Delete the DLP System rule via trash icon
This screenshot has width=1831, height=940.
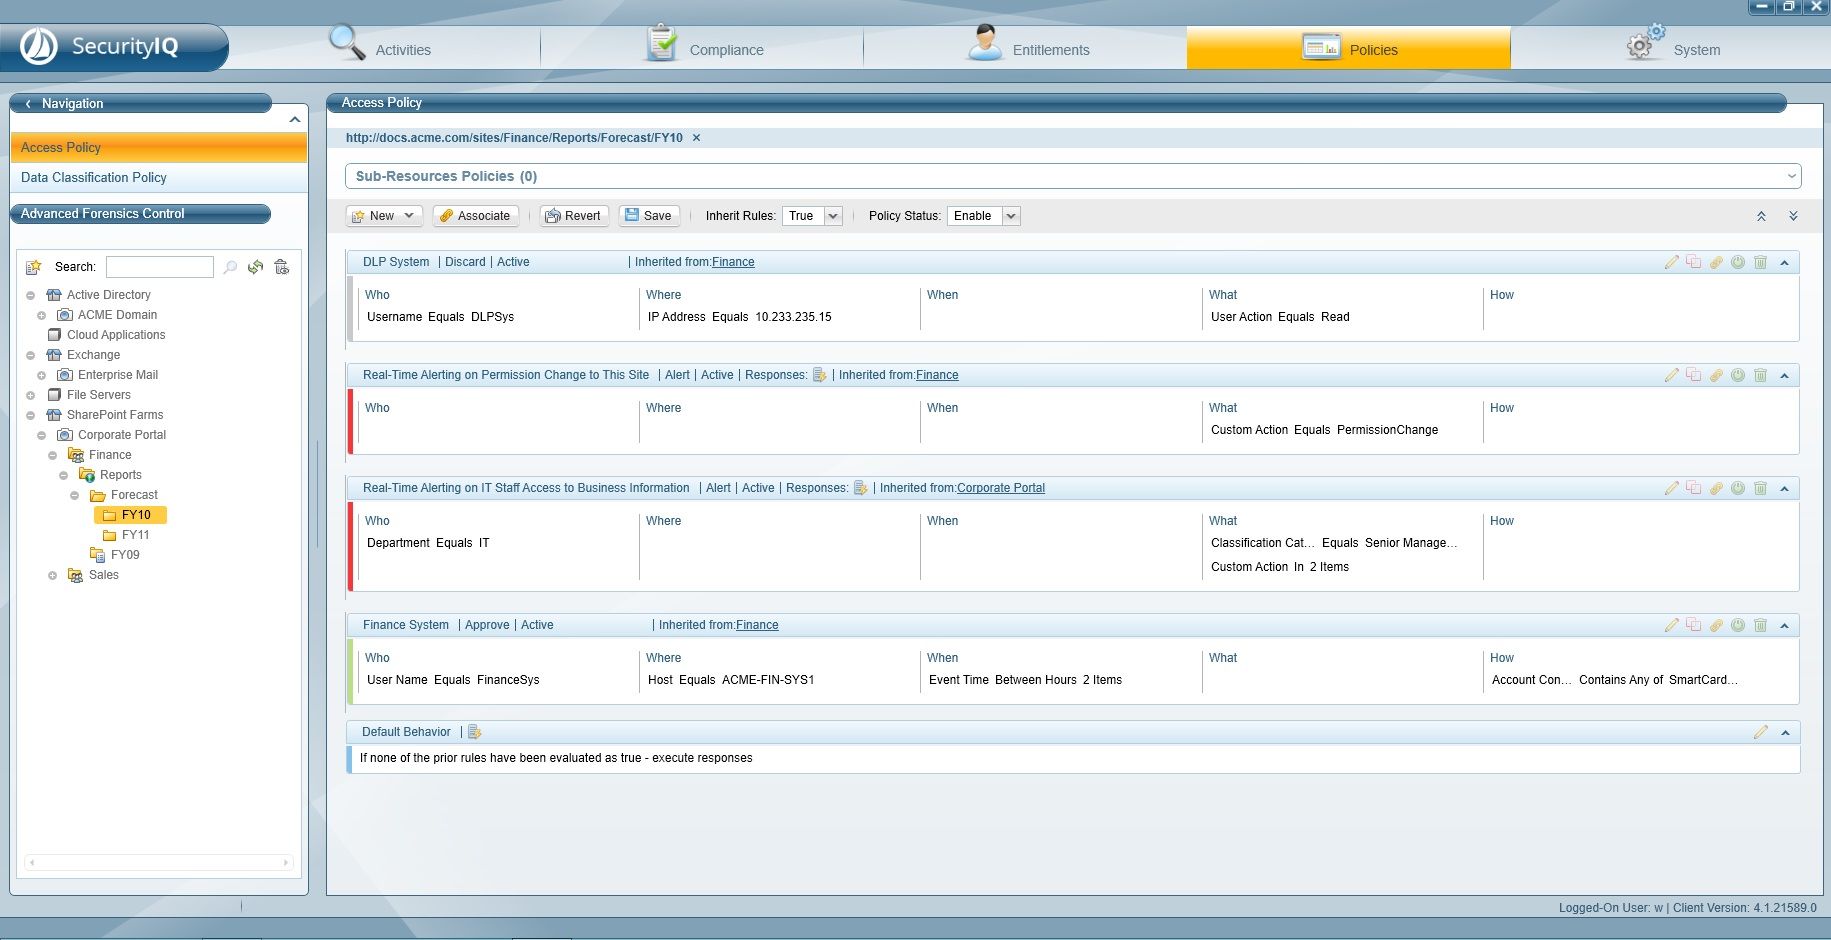point(1760,262)
